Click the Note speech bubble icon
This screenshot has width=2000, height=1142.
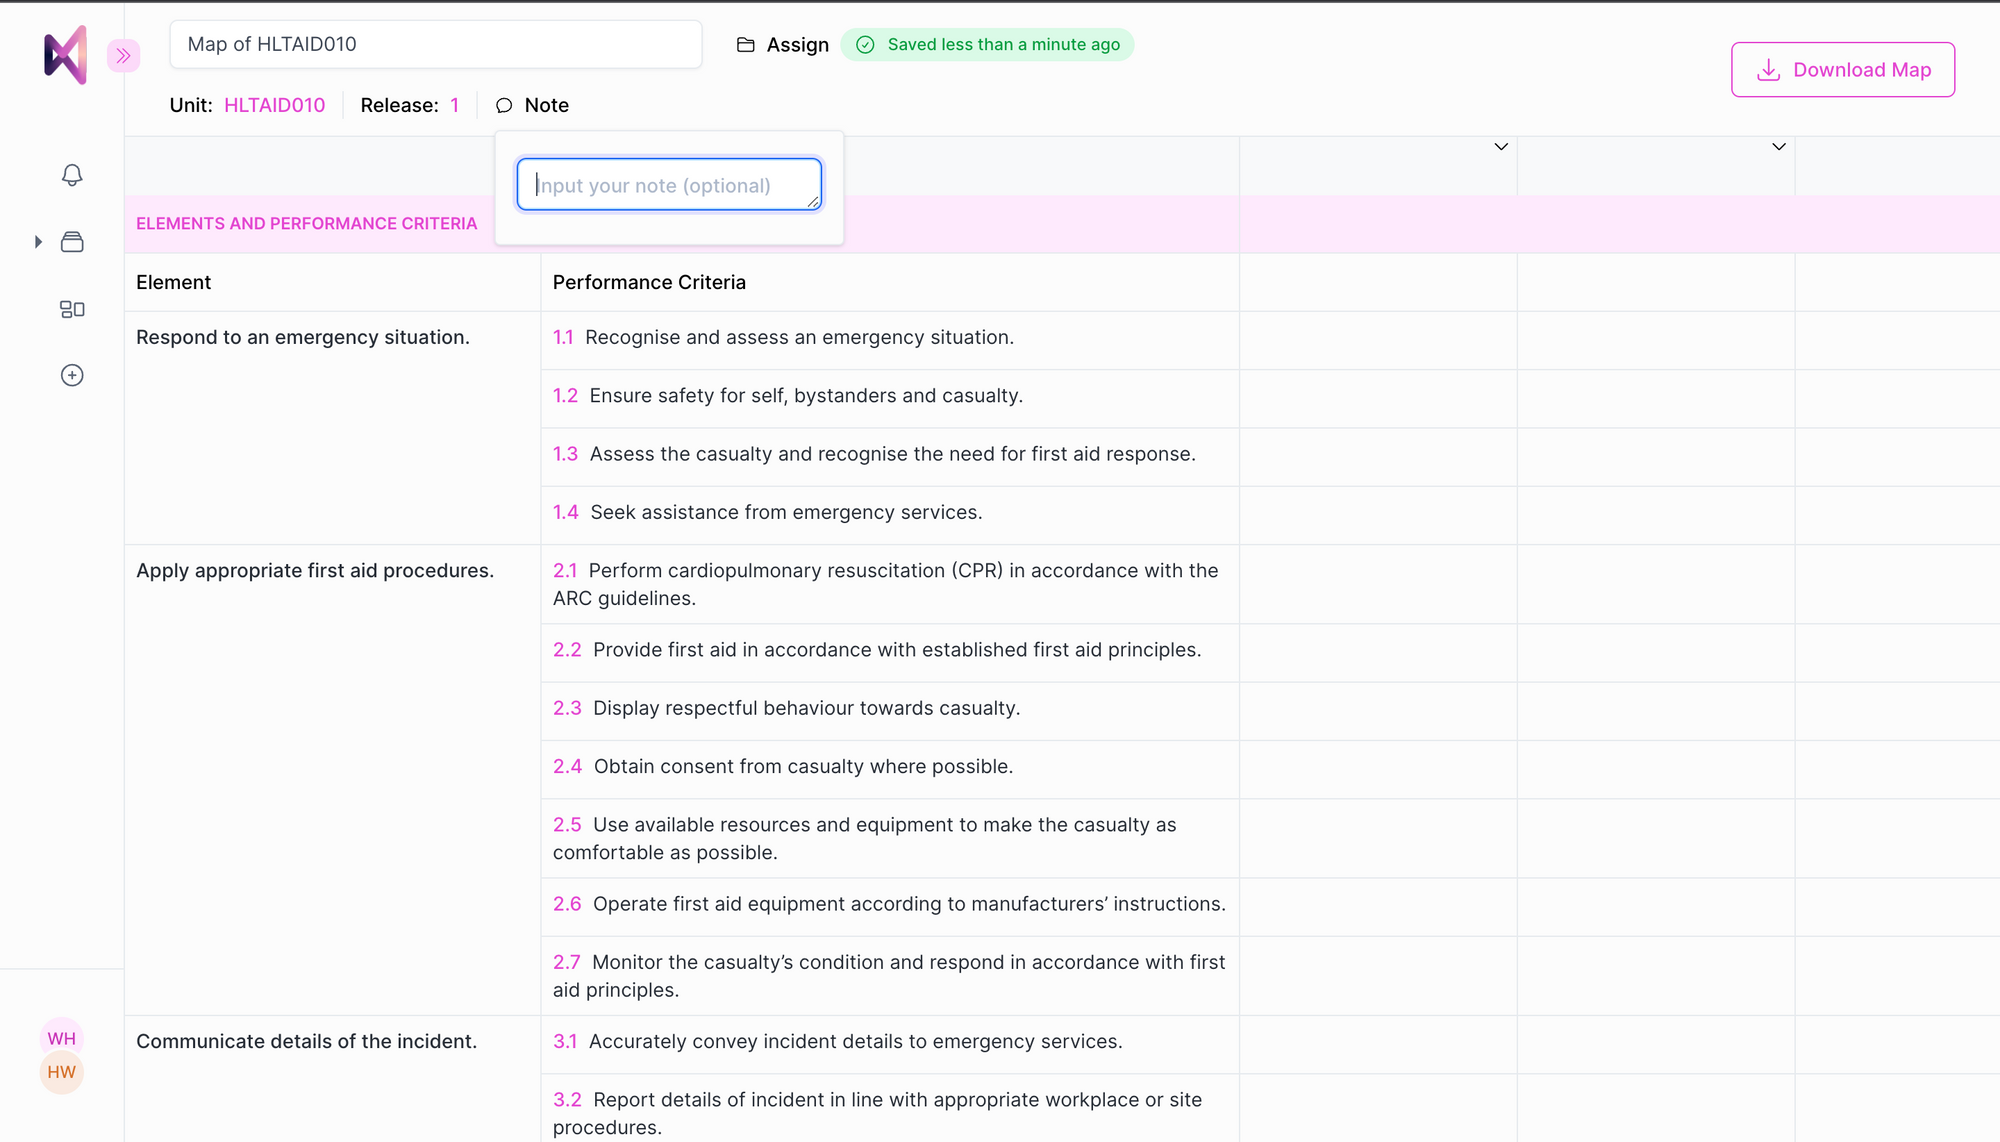pyautogui.click(x=505, y=106)
